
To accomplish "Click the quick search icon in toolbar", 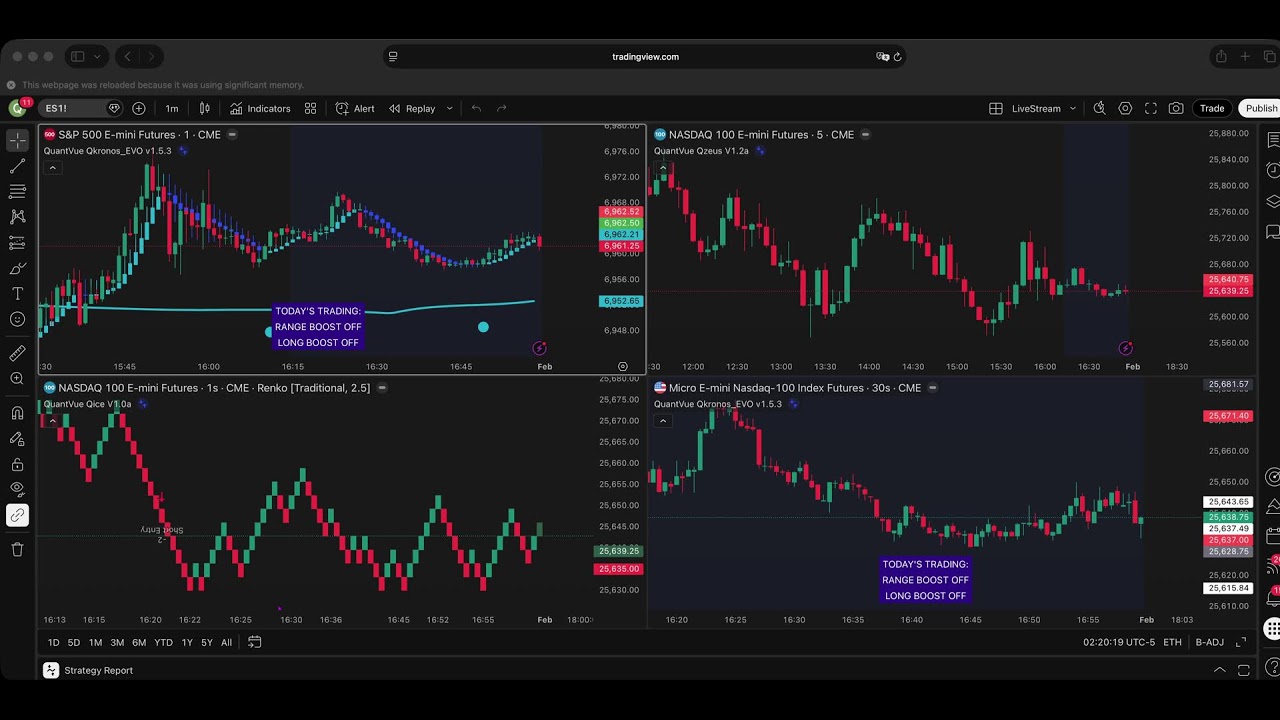I will click(1099, 108).
